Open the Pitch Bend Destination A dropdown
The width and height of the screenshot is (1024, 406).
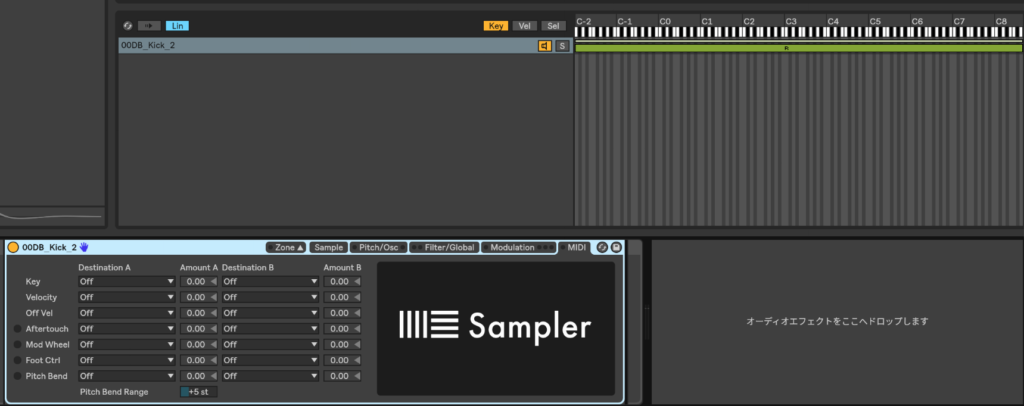click(x=127, y=375)
